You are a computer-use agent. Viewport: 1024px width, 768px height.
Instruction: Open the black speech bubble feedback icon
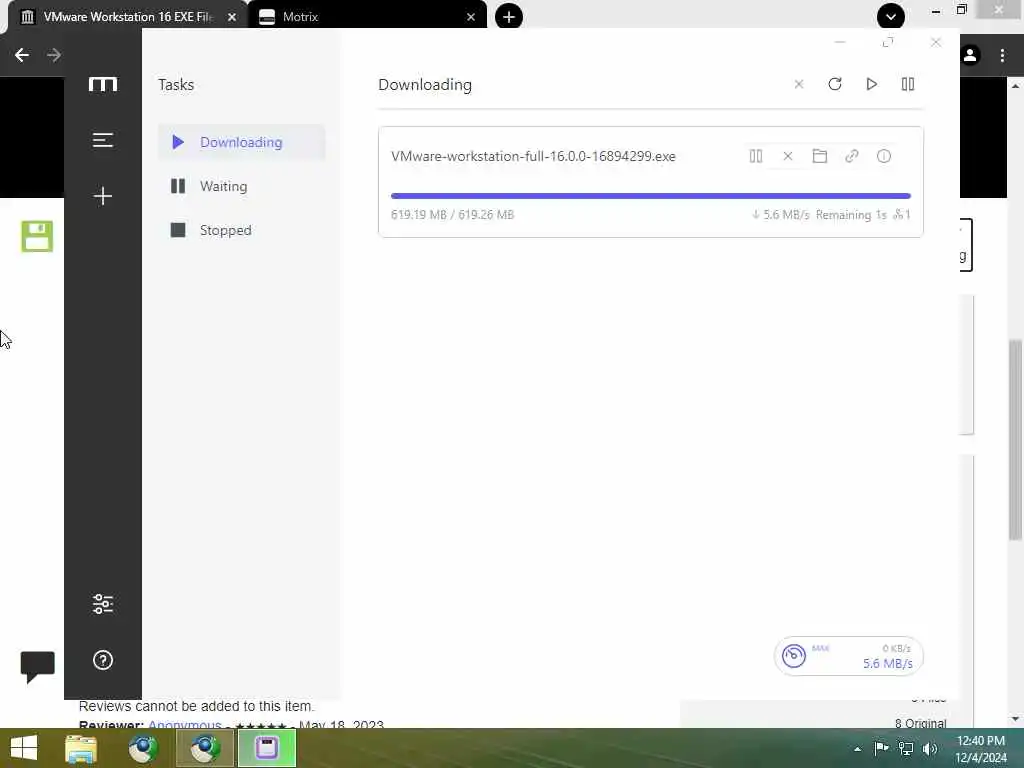(38, 667)
